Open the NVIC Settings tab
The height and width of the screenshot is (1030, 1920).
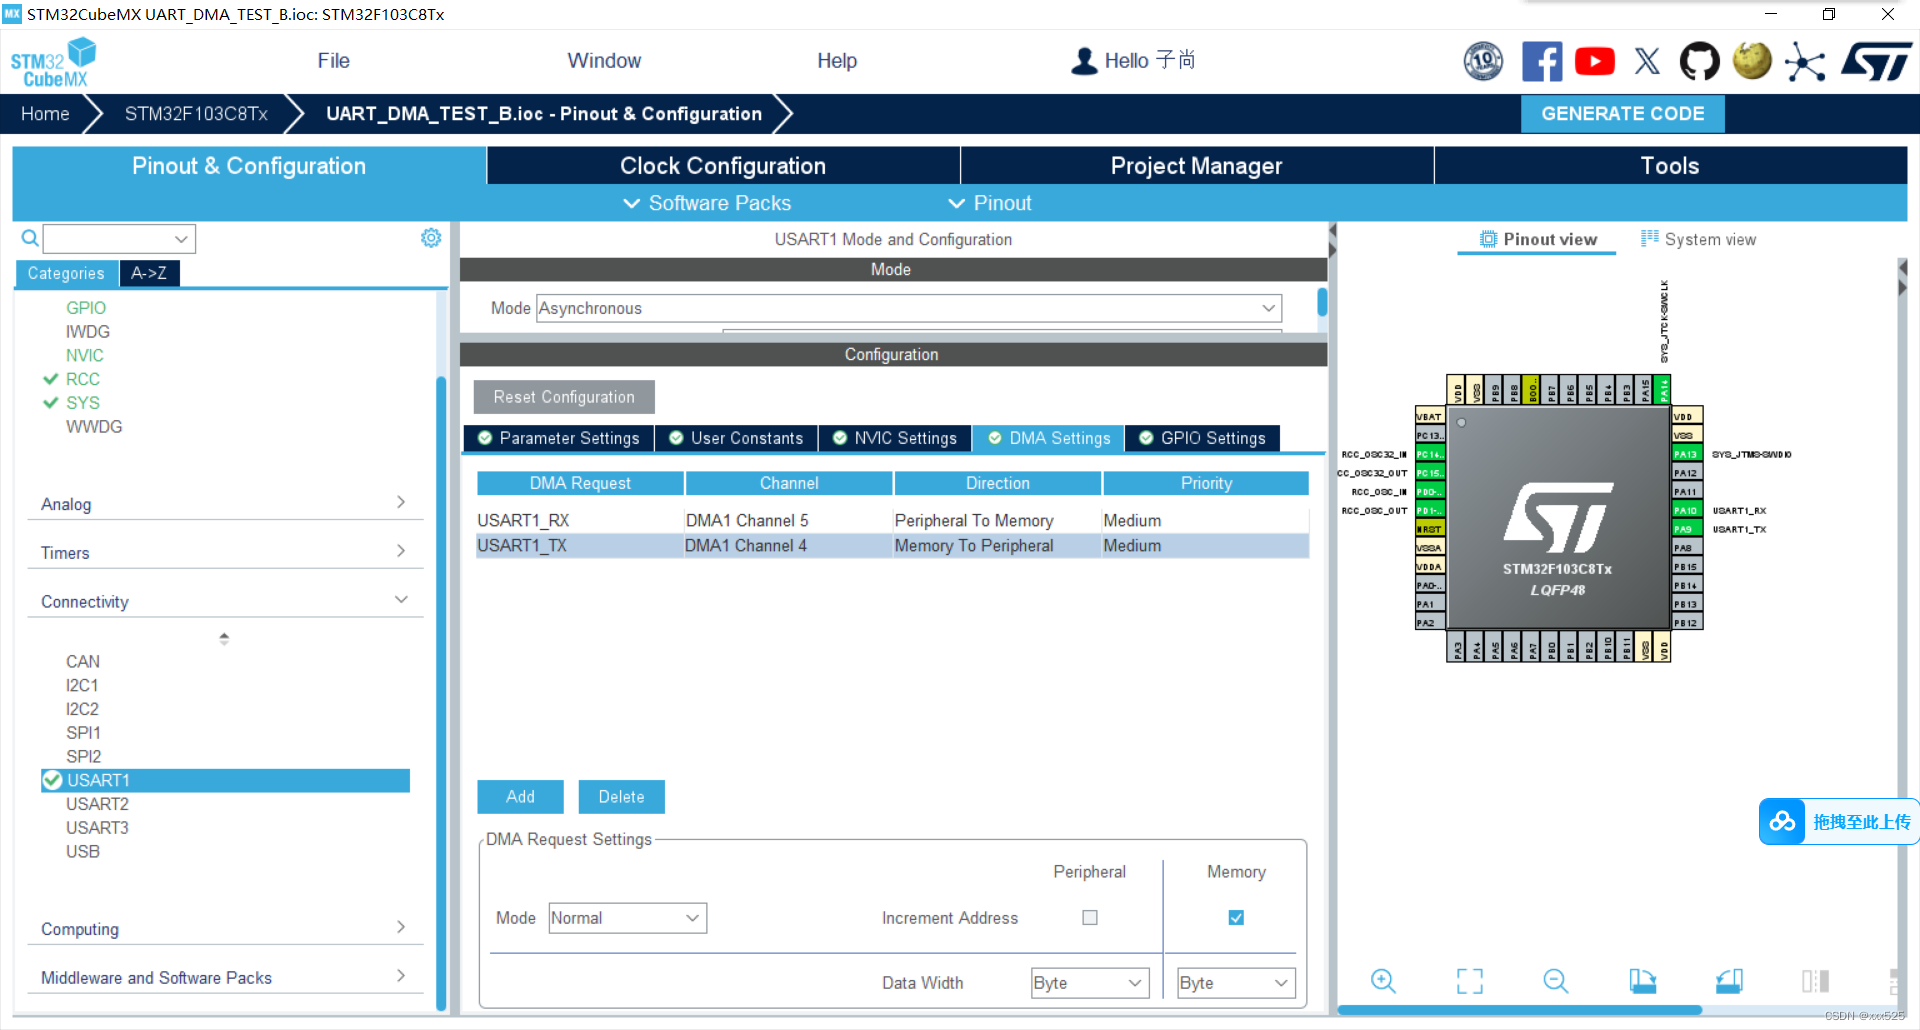click(x=895, y=438)
